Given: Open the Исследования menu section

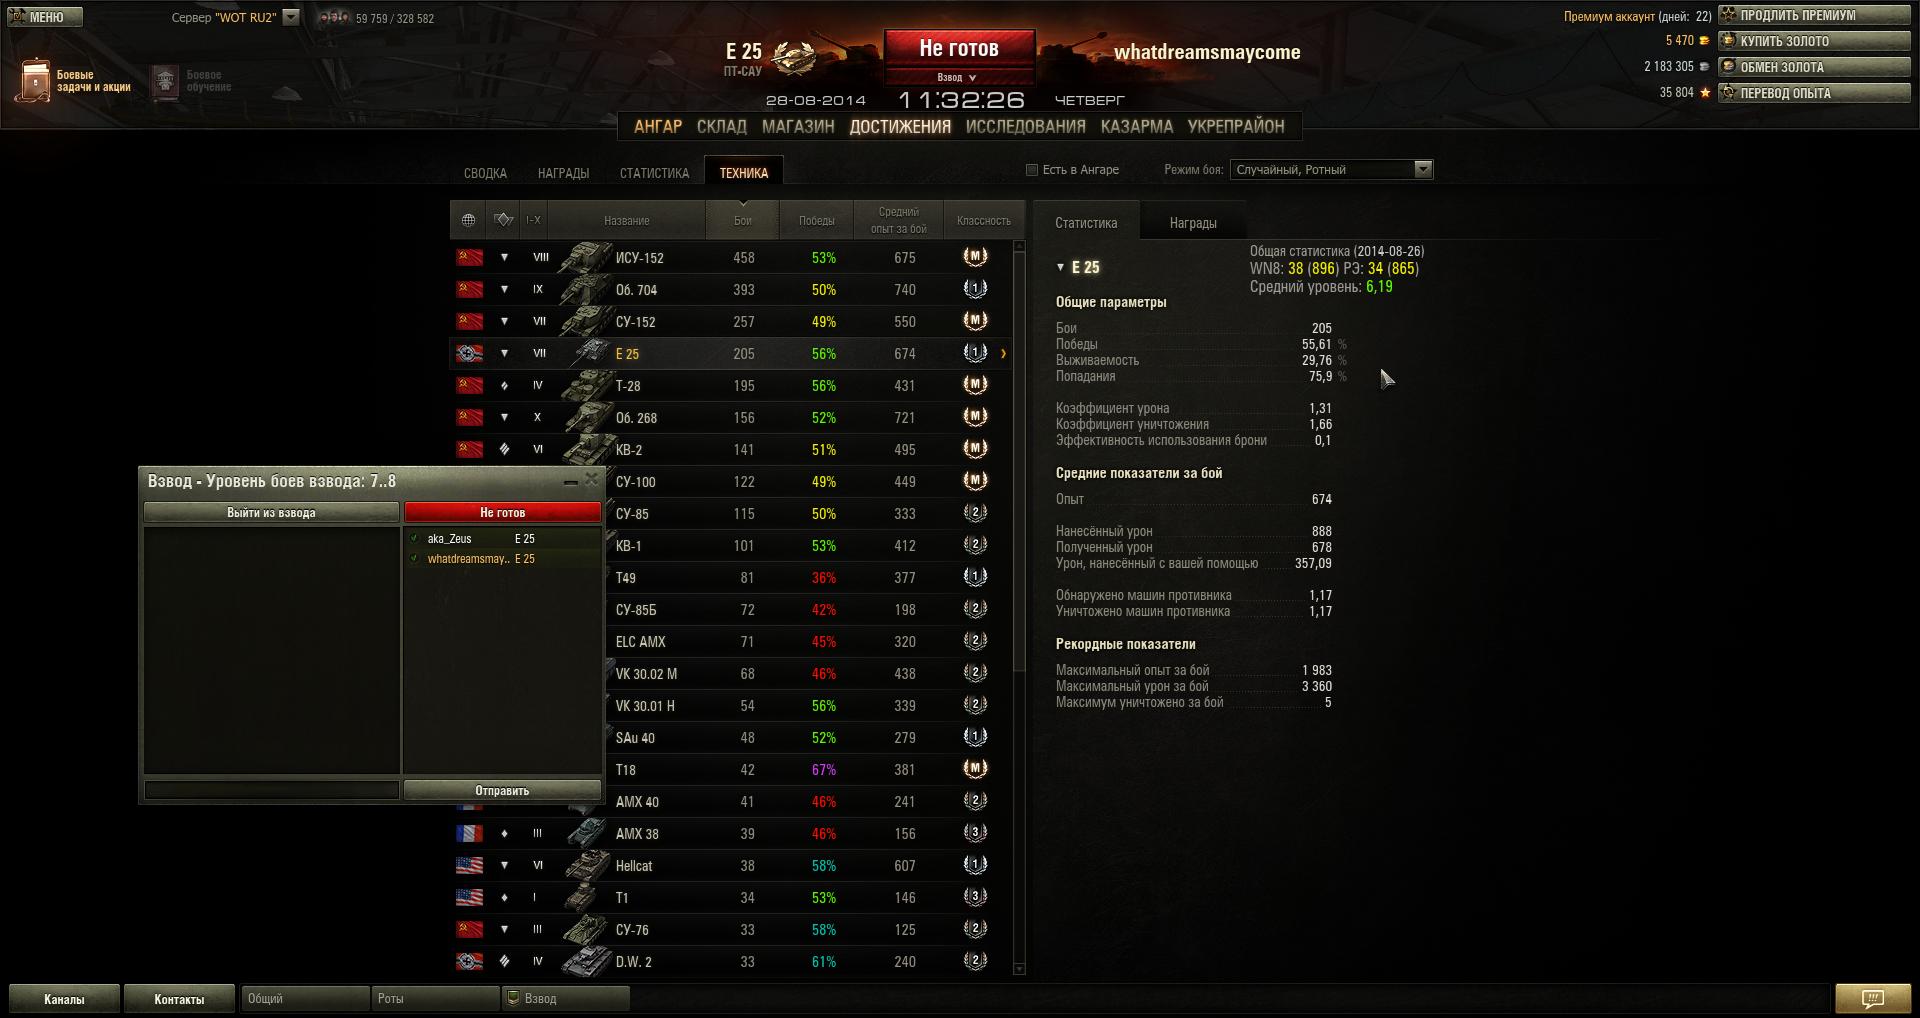Looking at the screenshot, I should point(1025,127).
